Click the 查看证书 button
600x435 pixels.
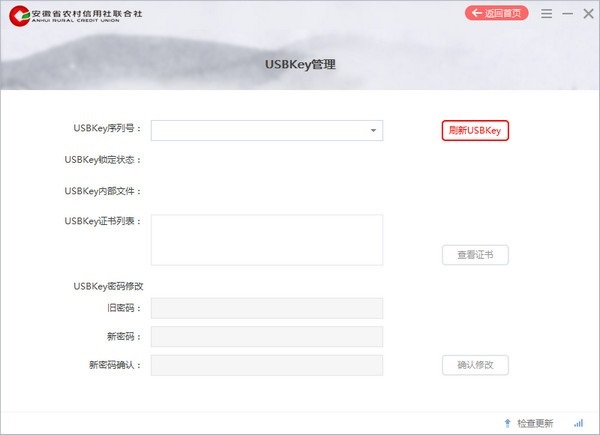475,255
